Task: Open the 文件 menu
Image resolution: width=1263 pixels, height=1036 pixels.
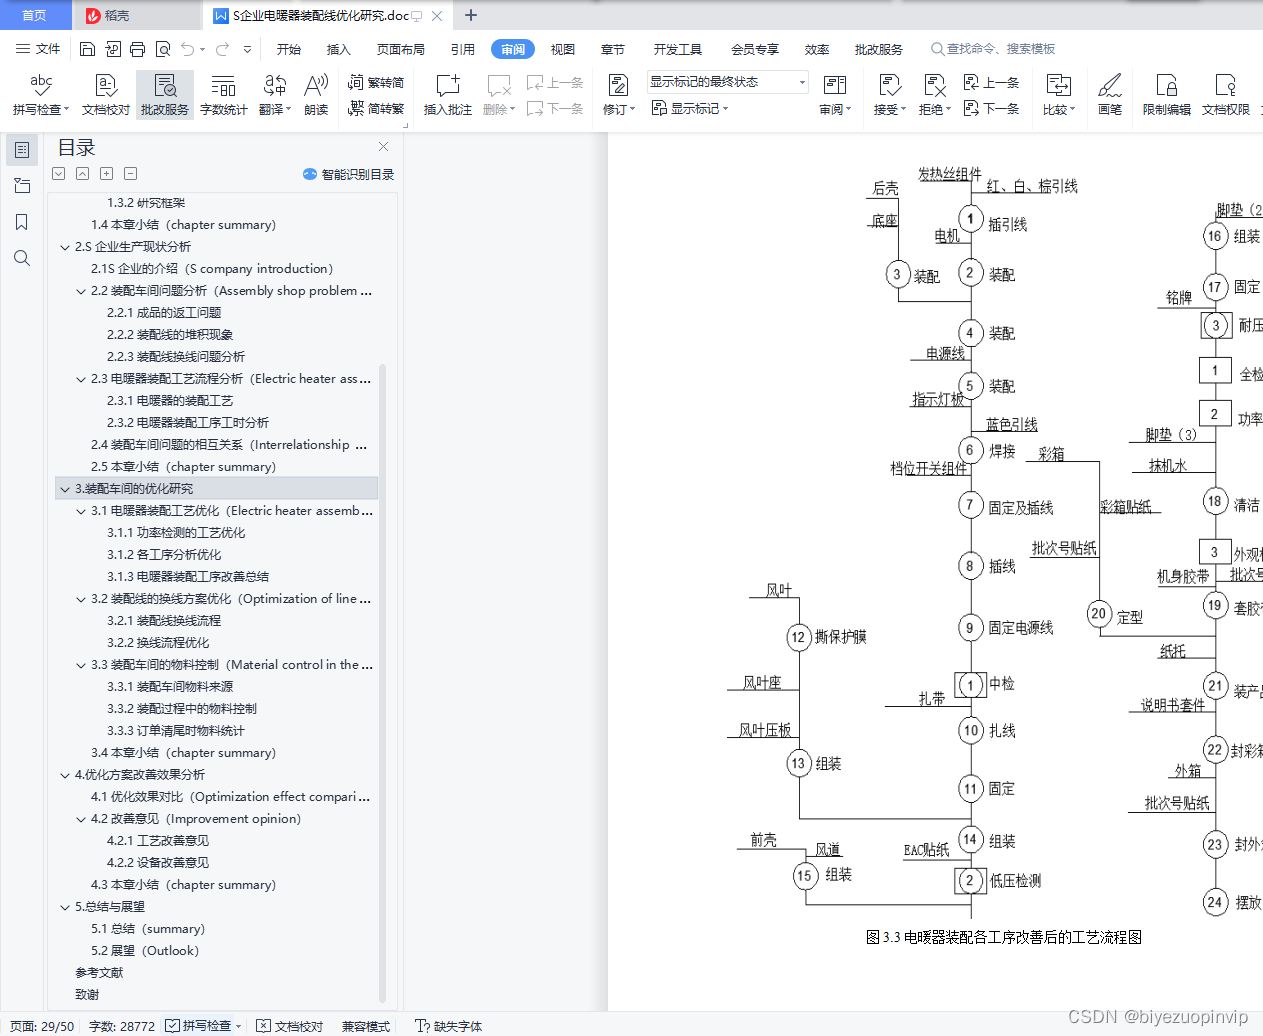Action: pyautogui.click(x=38, y=49)
